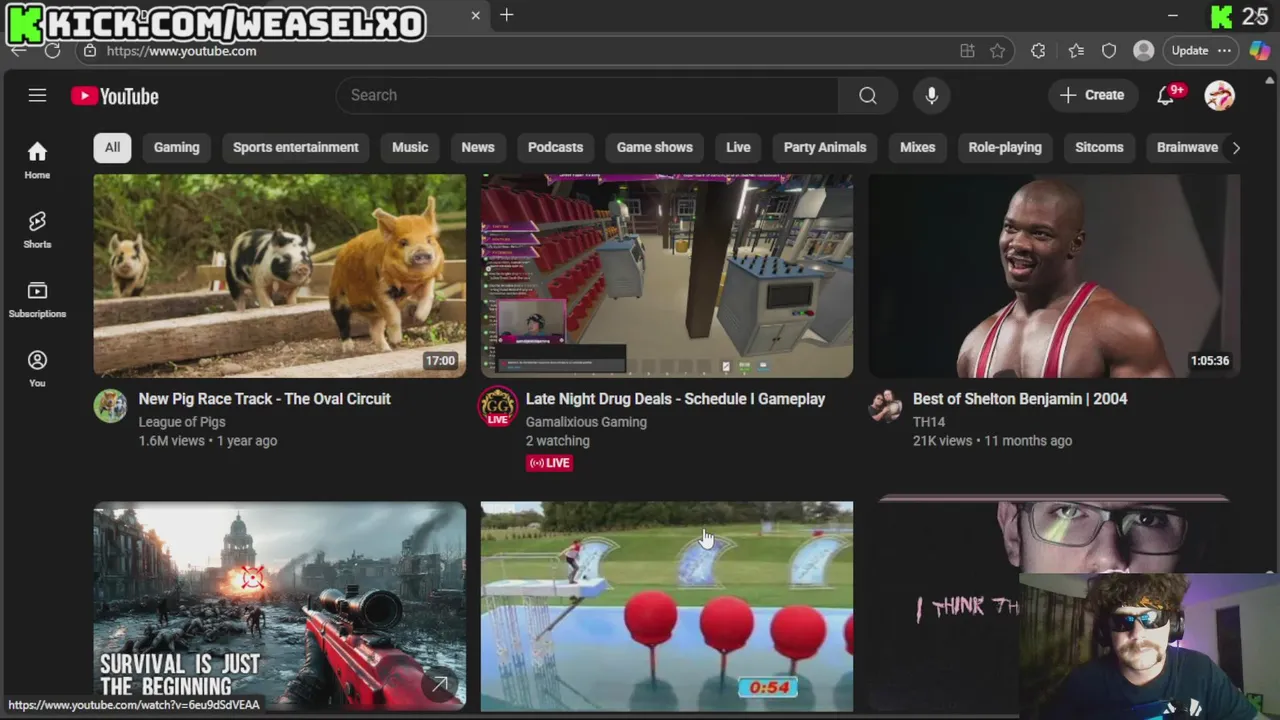Open the You section in sidebar
The height and width of the screenshot is (720, 1280).
(37, 368)
